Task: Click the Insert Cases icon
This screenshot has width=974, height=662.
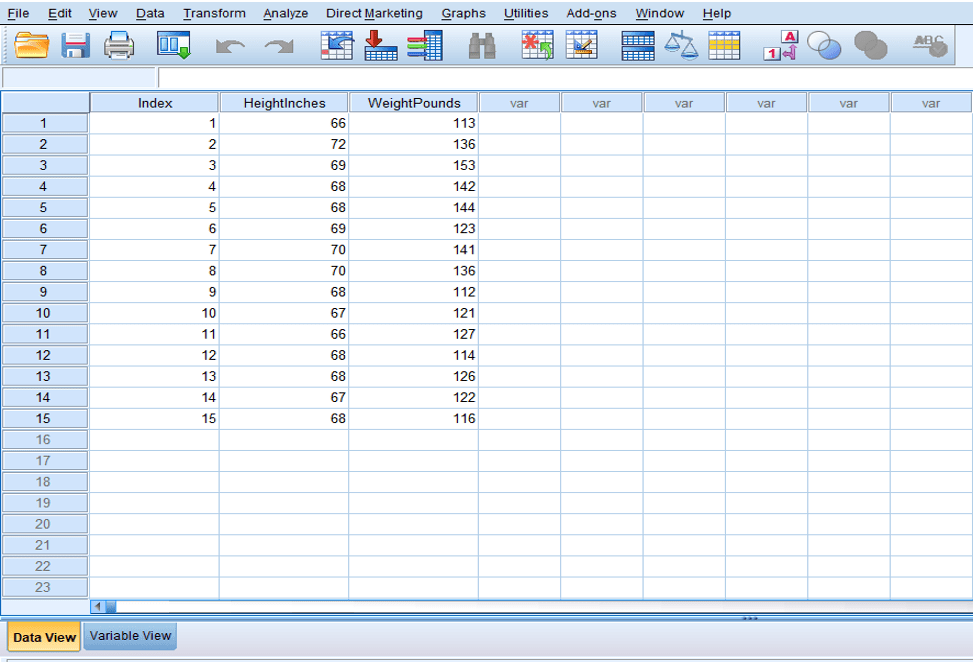Action: pyautogui.click(x=537, y=45)
